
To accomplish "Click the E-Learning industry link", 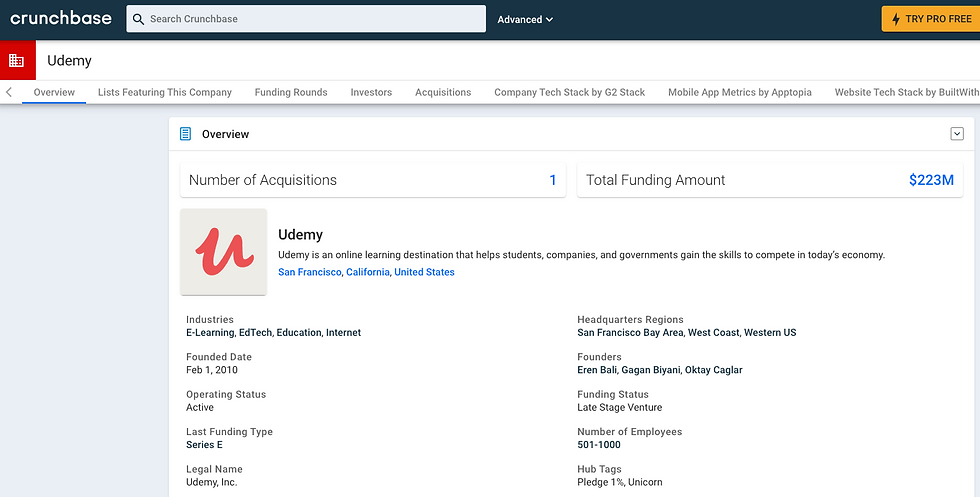I will 210,333.
